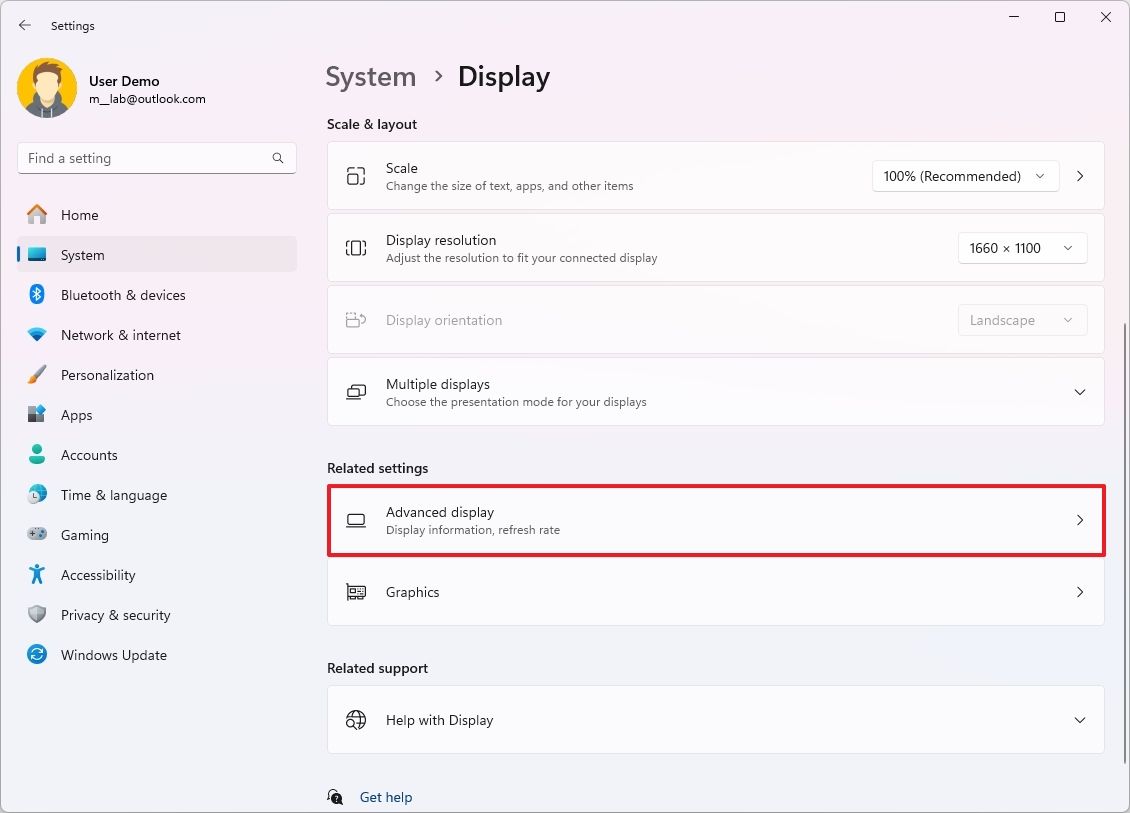The width and height of the screenshot is (1130, 813).
Task: Click the Get help link
Action: [386, 796]
